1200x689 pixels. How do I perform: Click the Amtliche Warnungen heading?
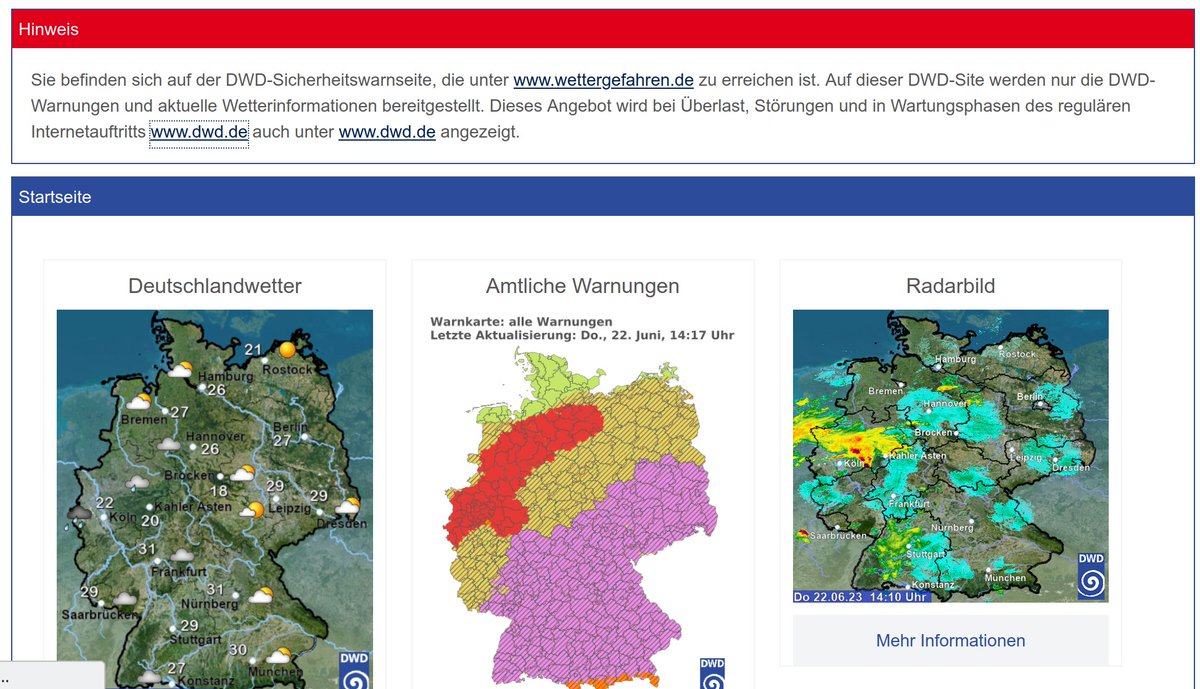pyautogui.click(x=583, y=286)
